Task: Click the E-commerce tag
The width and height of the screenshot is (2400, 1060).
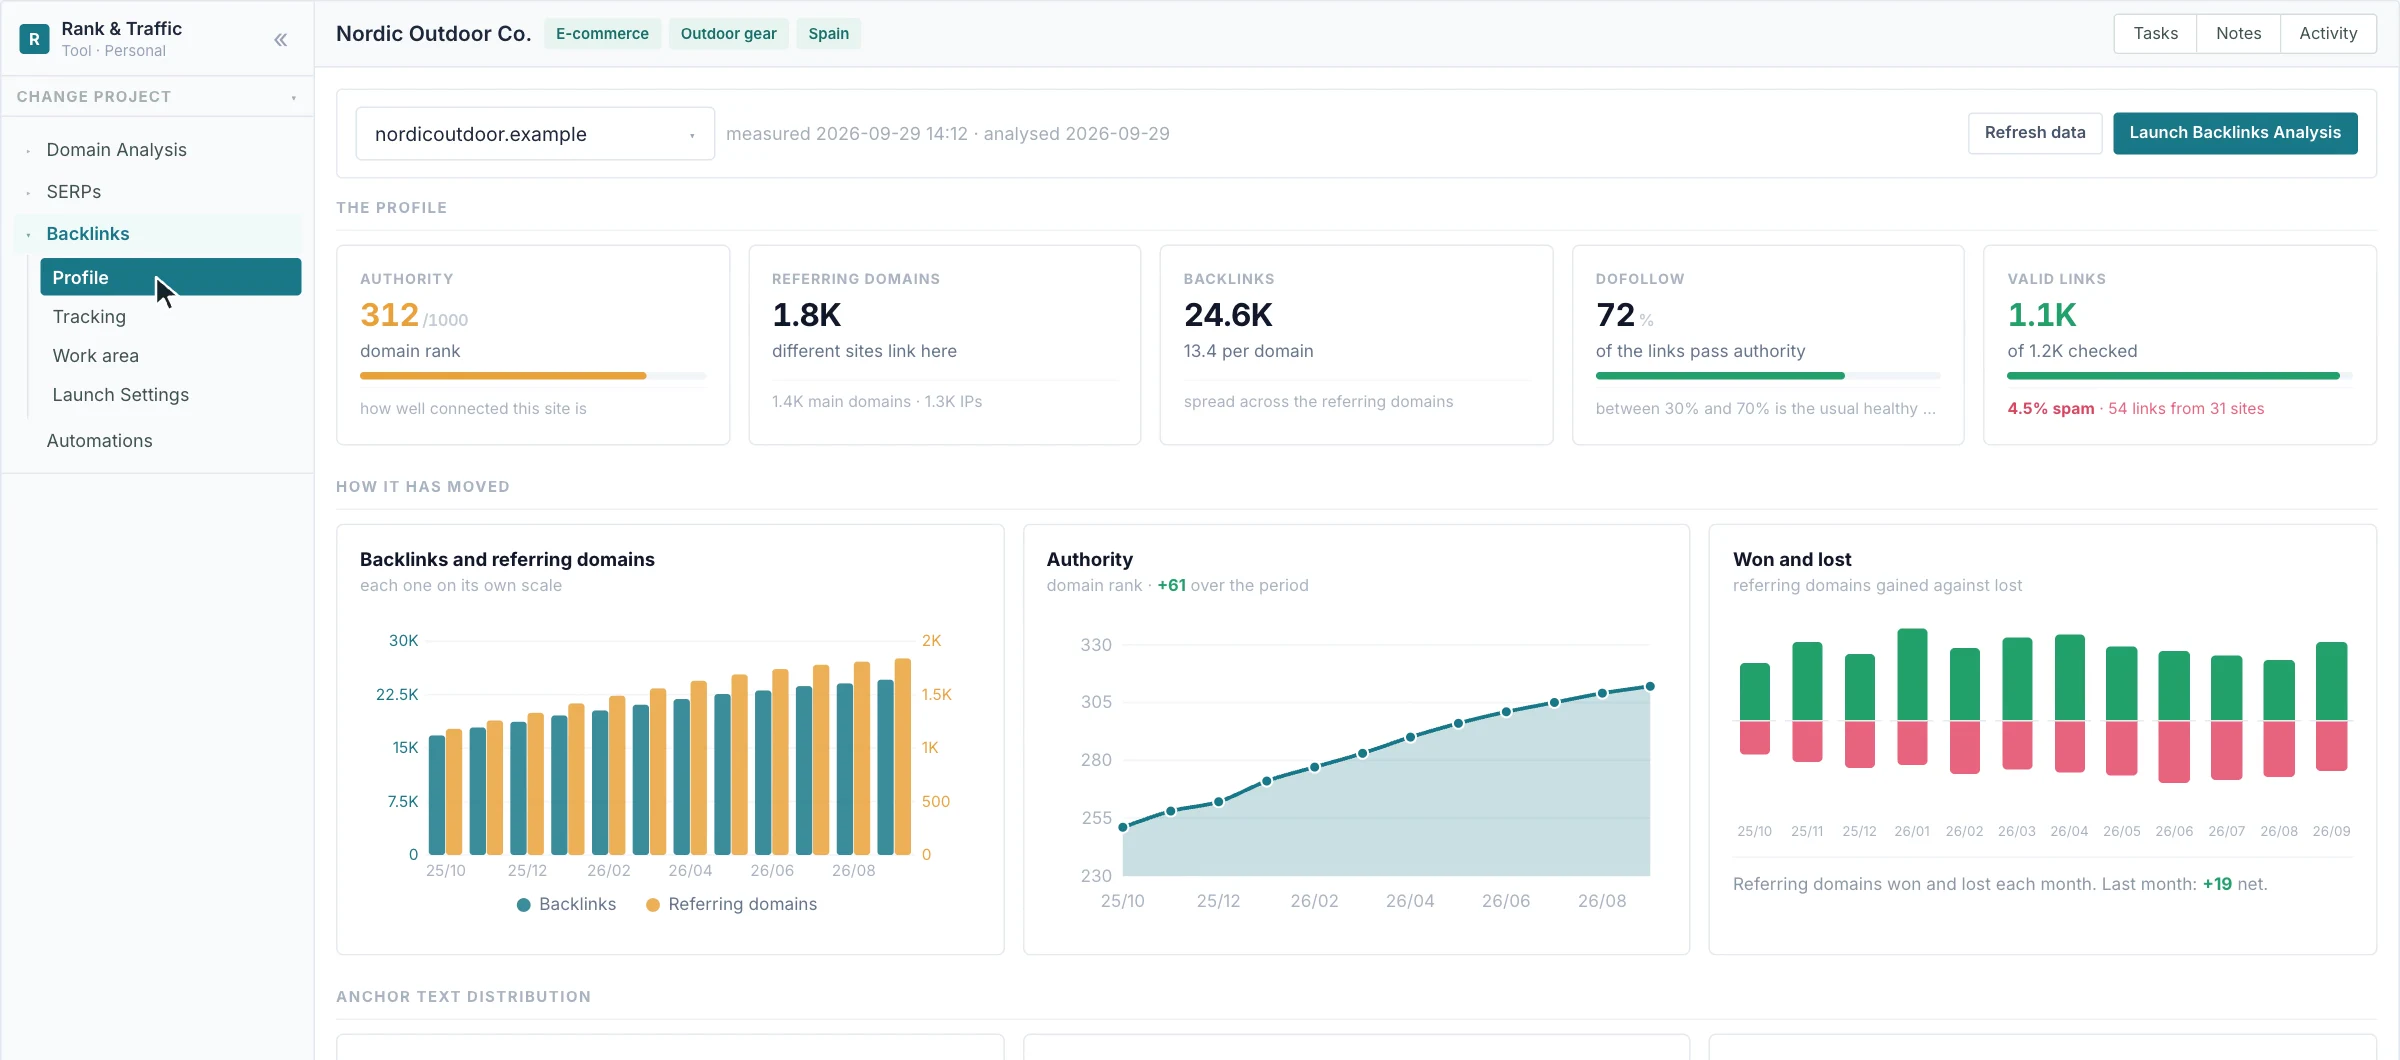Action: tap(602, 34)
